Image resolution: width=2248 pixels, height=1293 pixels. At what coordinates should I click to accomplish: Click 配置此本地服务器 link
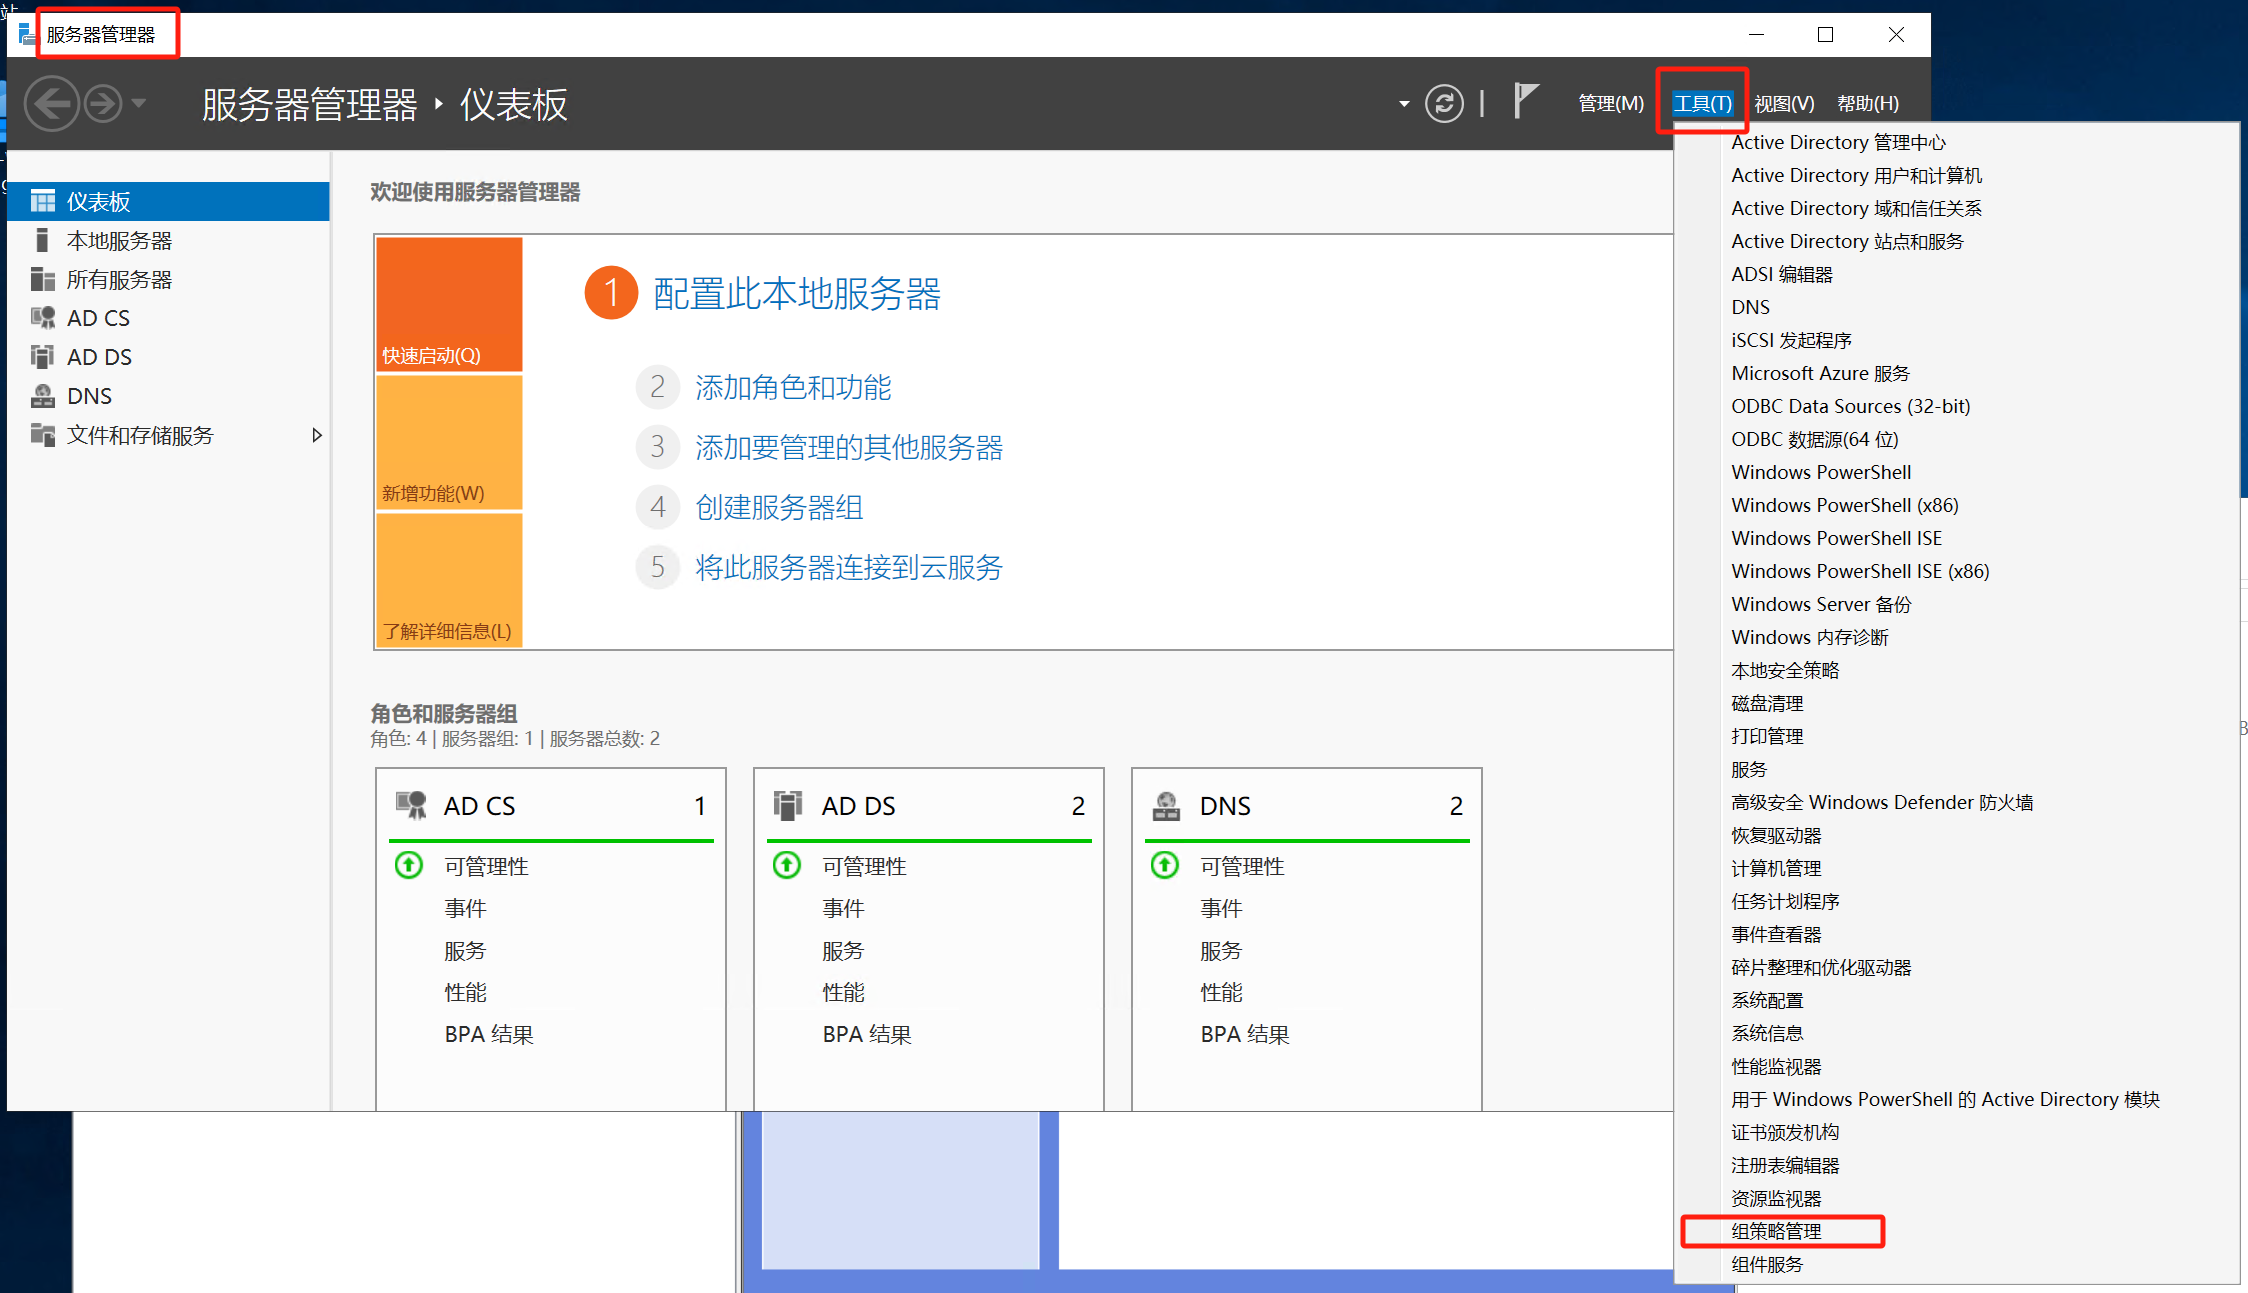tap(796, 294)
